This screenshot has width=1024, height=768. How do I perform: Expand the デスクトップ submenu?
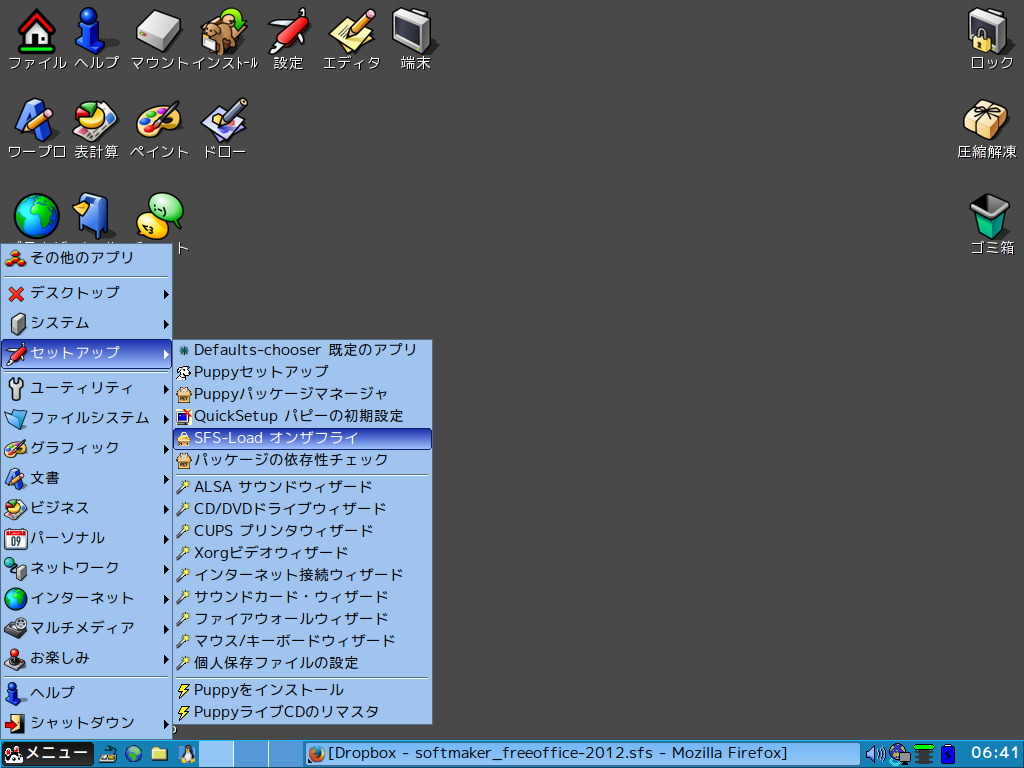86,293
